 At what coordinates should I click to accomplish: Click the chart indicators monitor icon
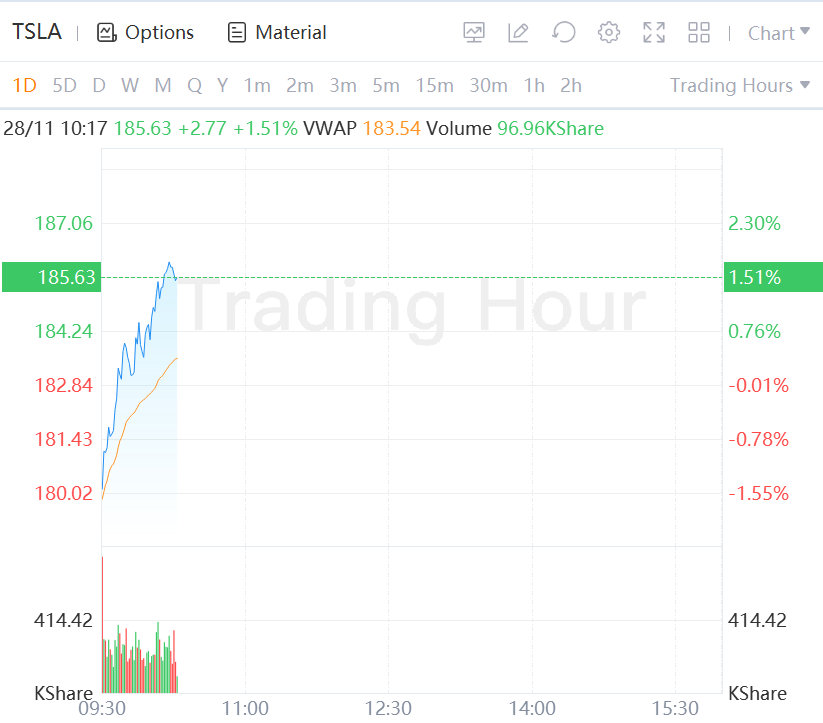coord(474,33)
